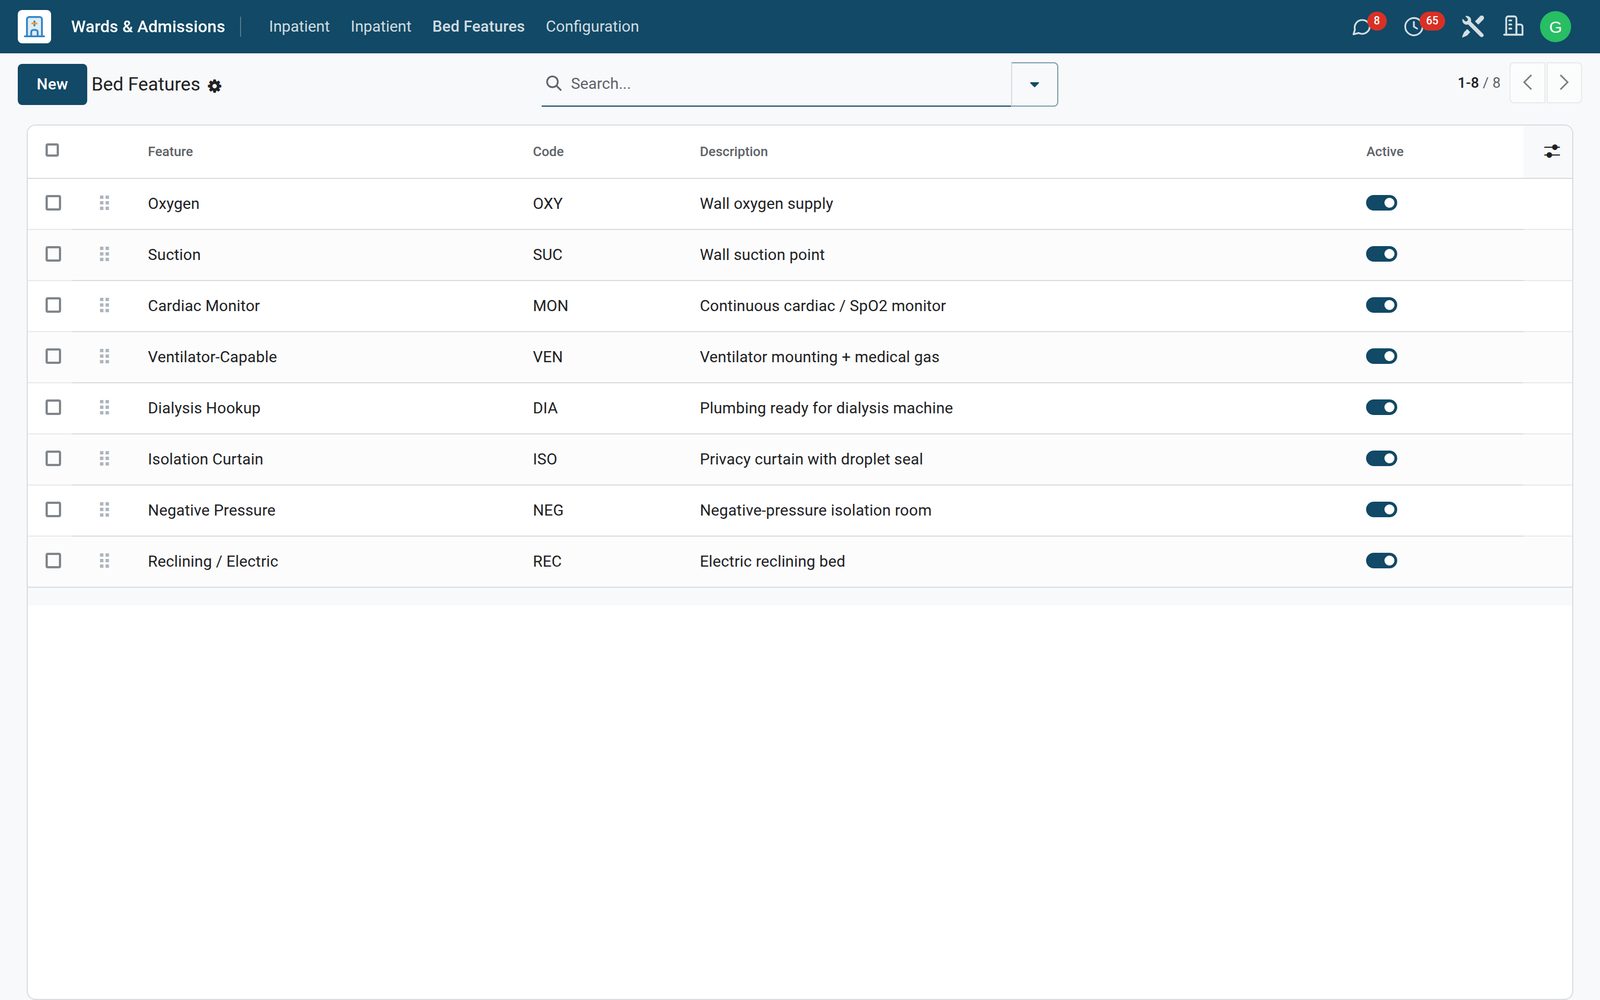Toggle Active switch for Suction

(1381, 254)
